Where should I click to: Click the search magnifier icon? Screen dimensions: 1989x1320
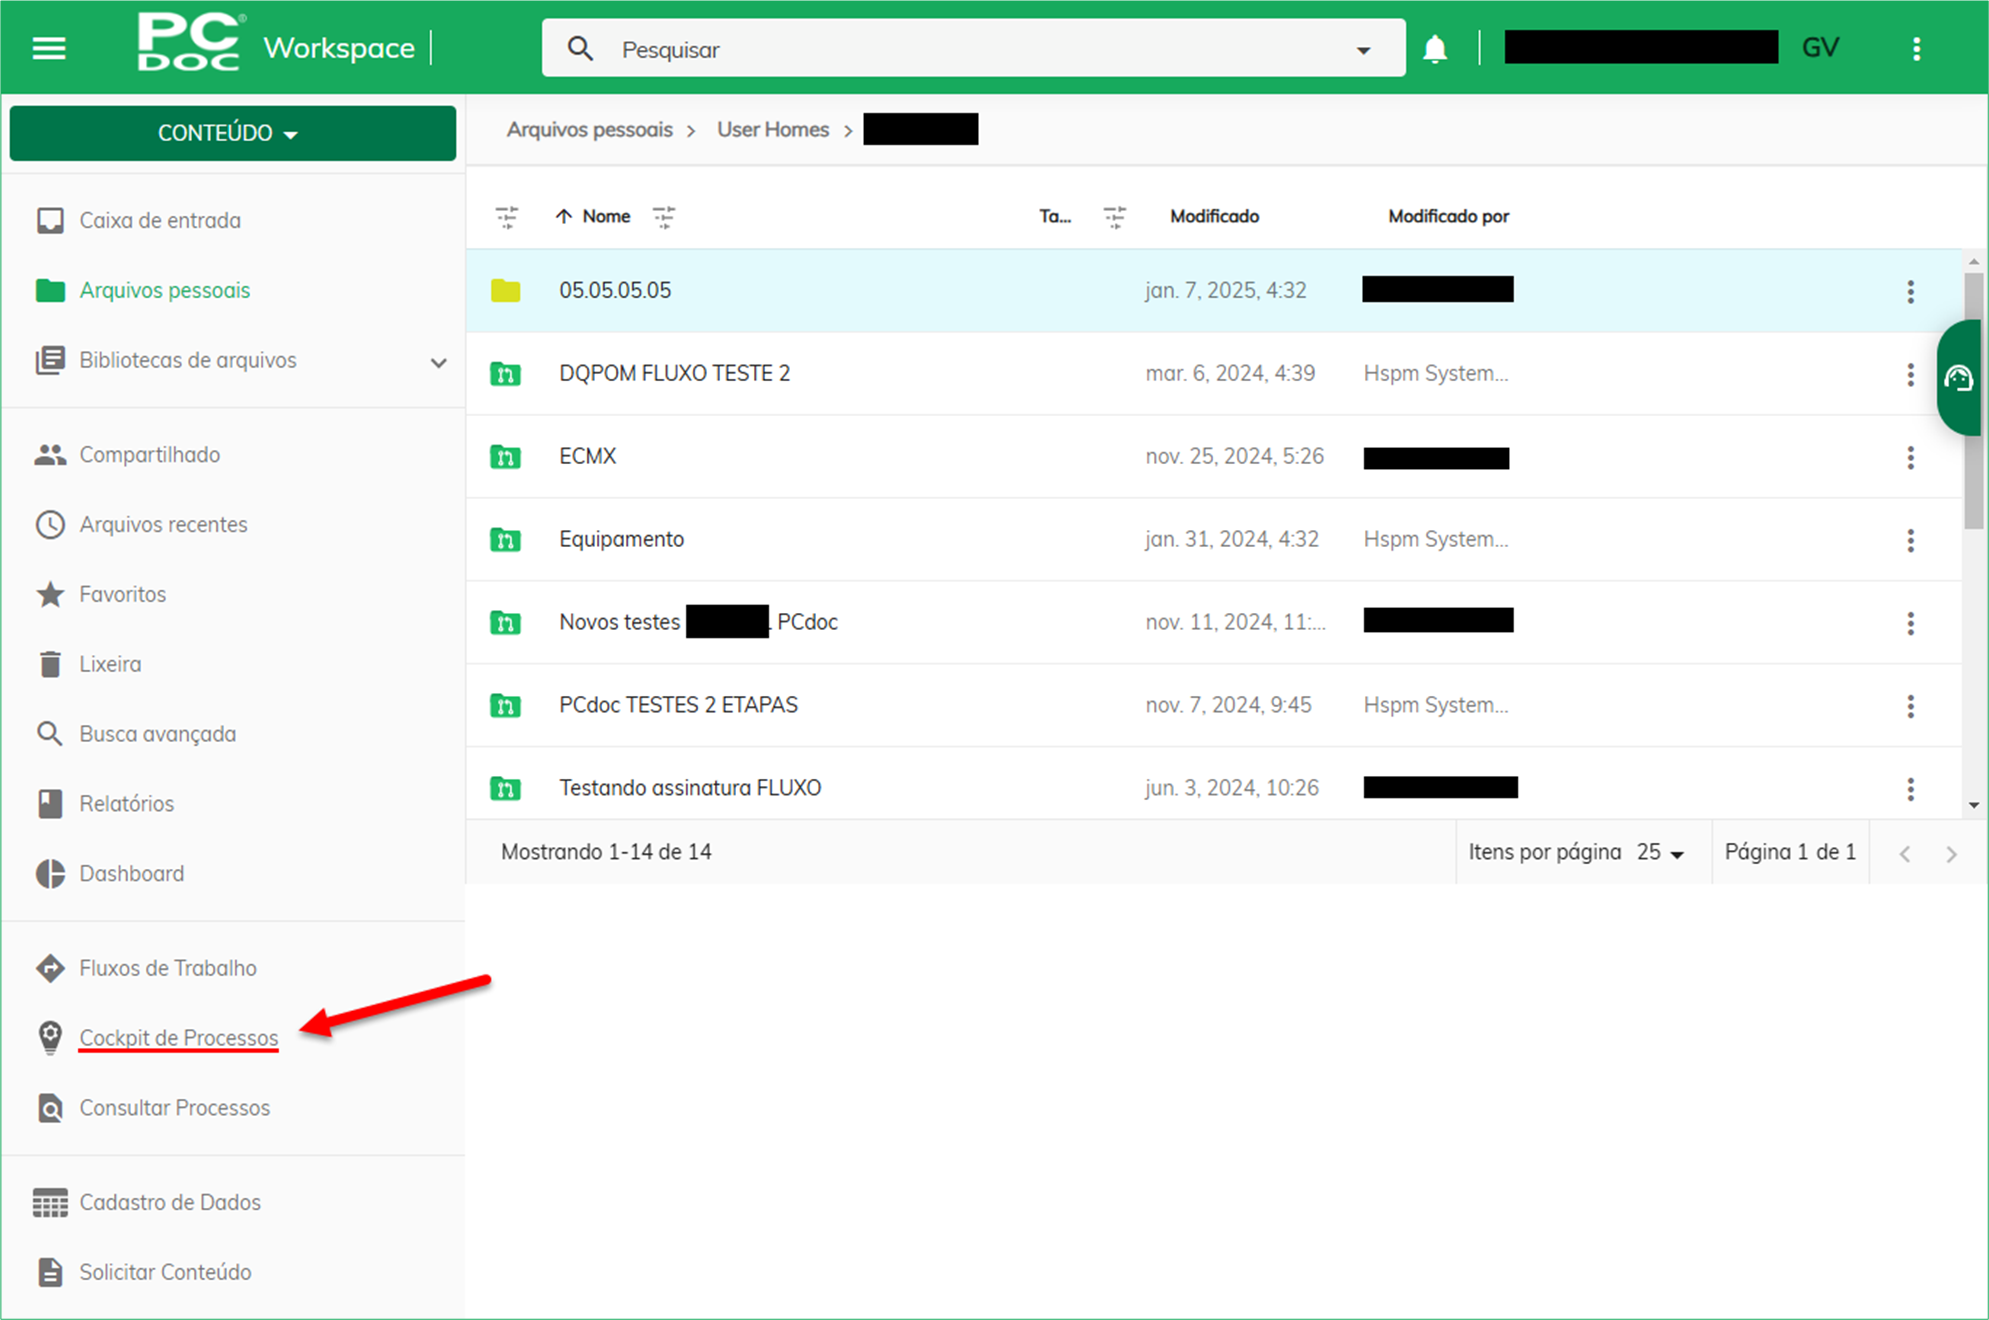point(580,49)
